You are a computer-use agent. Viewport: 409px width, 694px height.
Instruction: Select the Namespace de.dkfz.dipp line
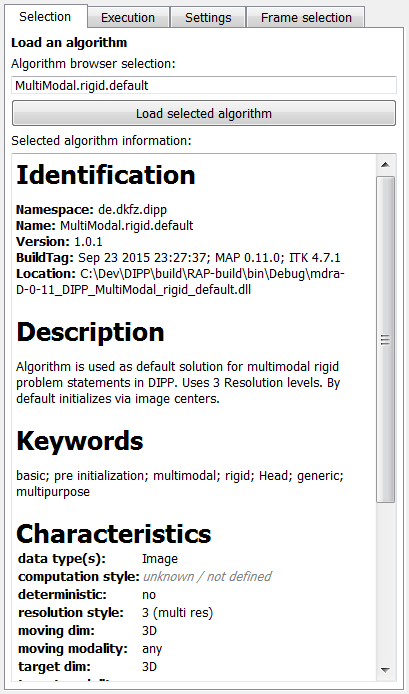[x=92, y=209]
